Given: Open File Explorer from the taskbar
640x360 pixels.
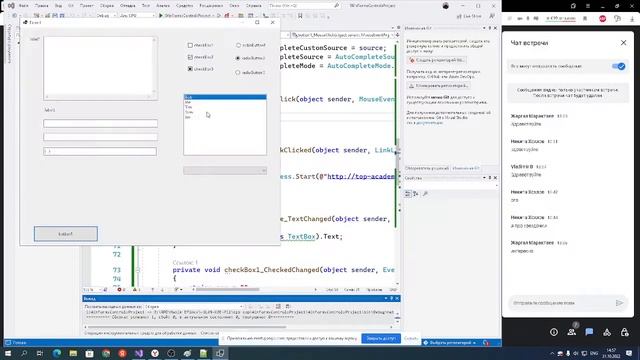Looking at the screenshot, I should click(x=73, y=353).
